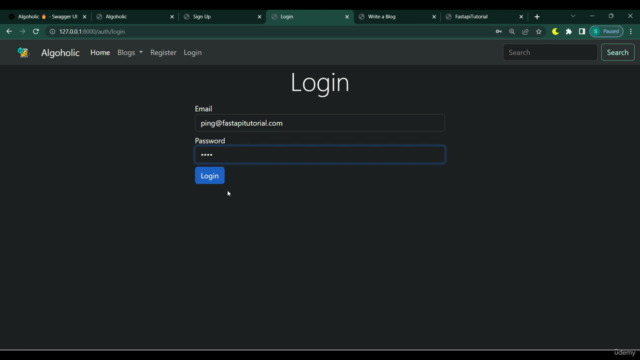
Task: Close the second Algoholic tab
Action: [172, 17]
